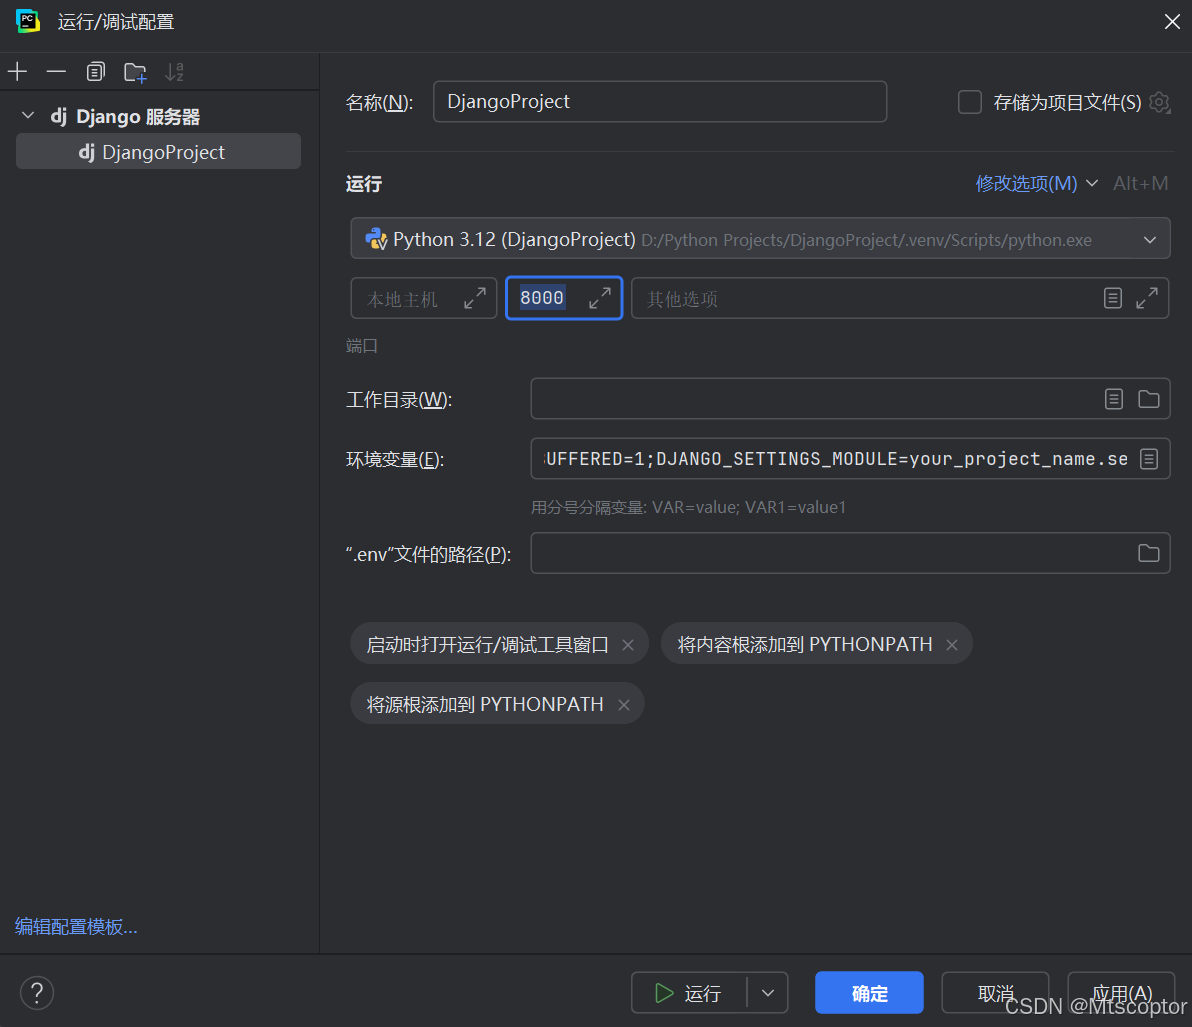This screenshot has height=1027, width=1192.
Task: Open help with question mark icon
Action: coord(36,993)
